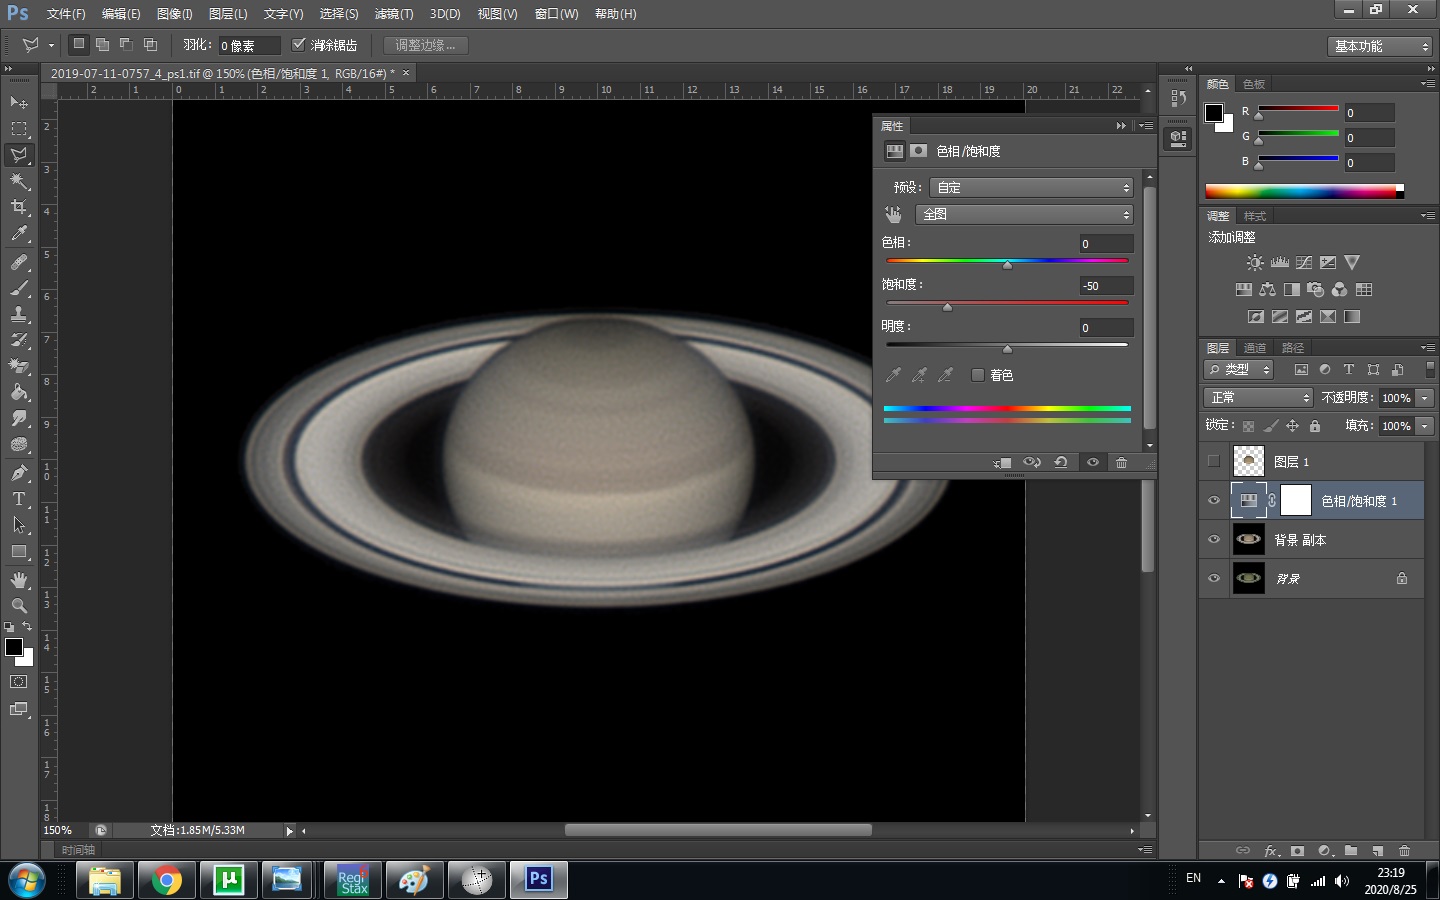Select the Magic Wand tool
This screenshot has width=1440, height=900.
19,181
